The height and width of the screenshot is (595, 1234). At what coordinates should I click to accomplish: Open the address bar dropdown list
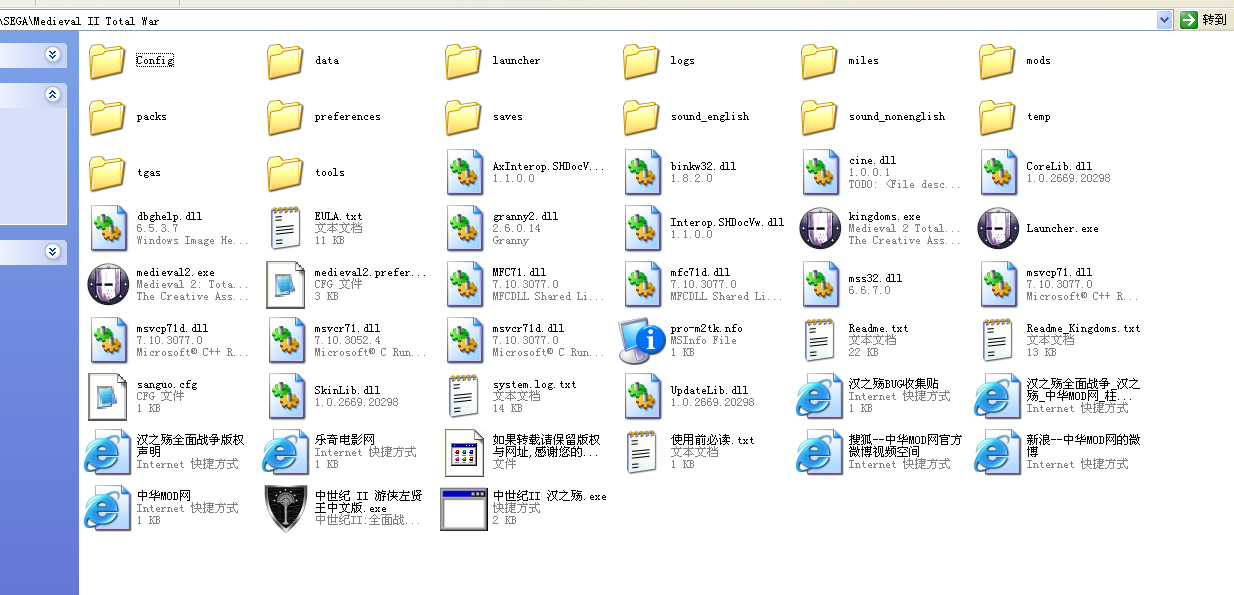point(1164,19)
